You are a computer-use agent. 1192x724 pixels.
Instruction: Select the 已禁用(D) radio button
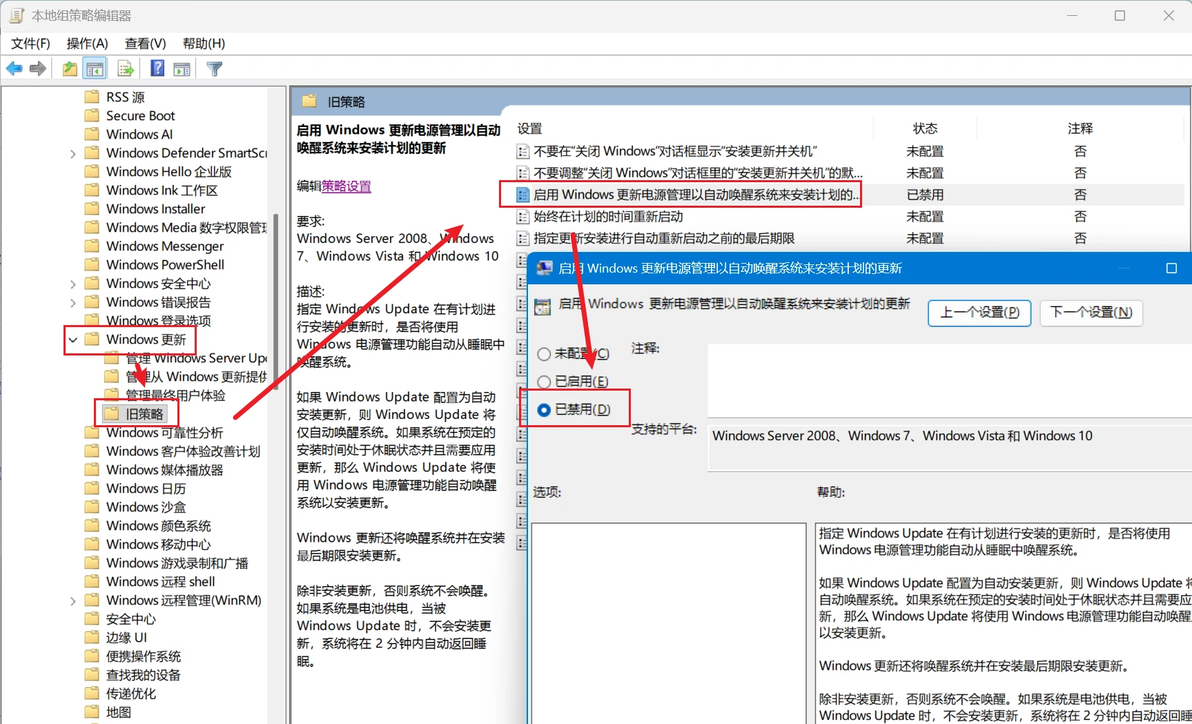(x=544, y=410)
